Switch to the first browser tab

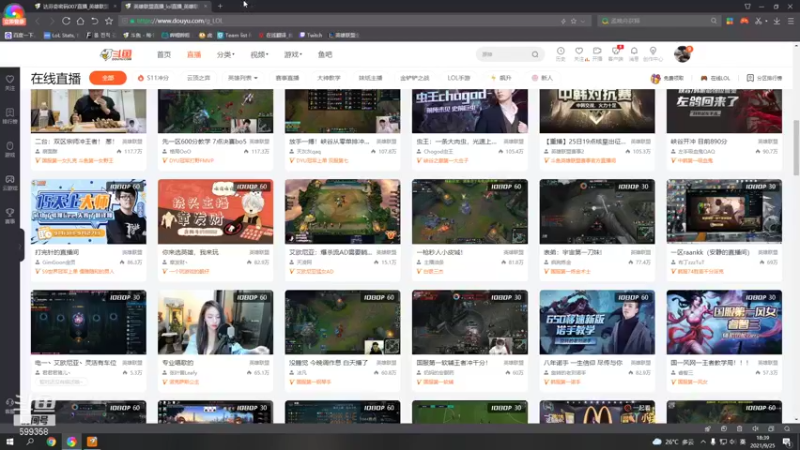[74, 6]
